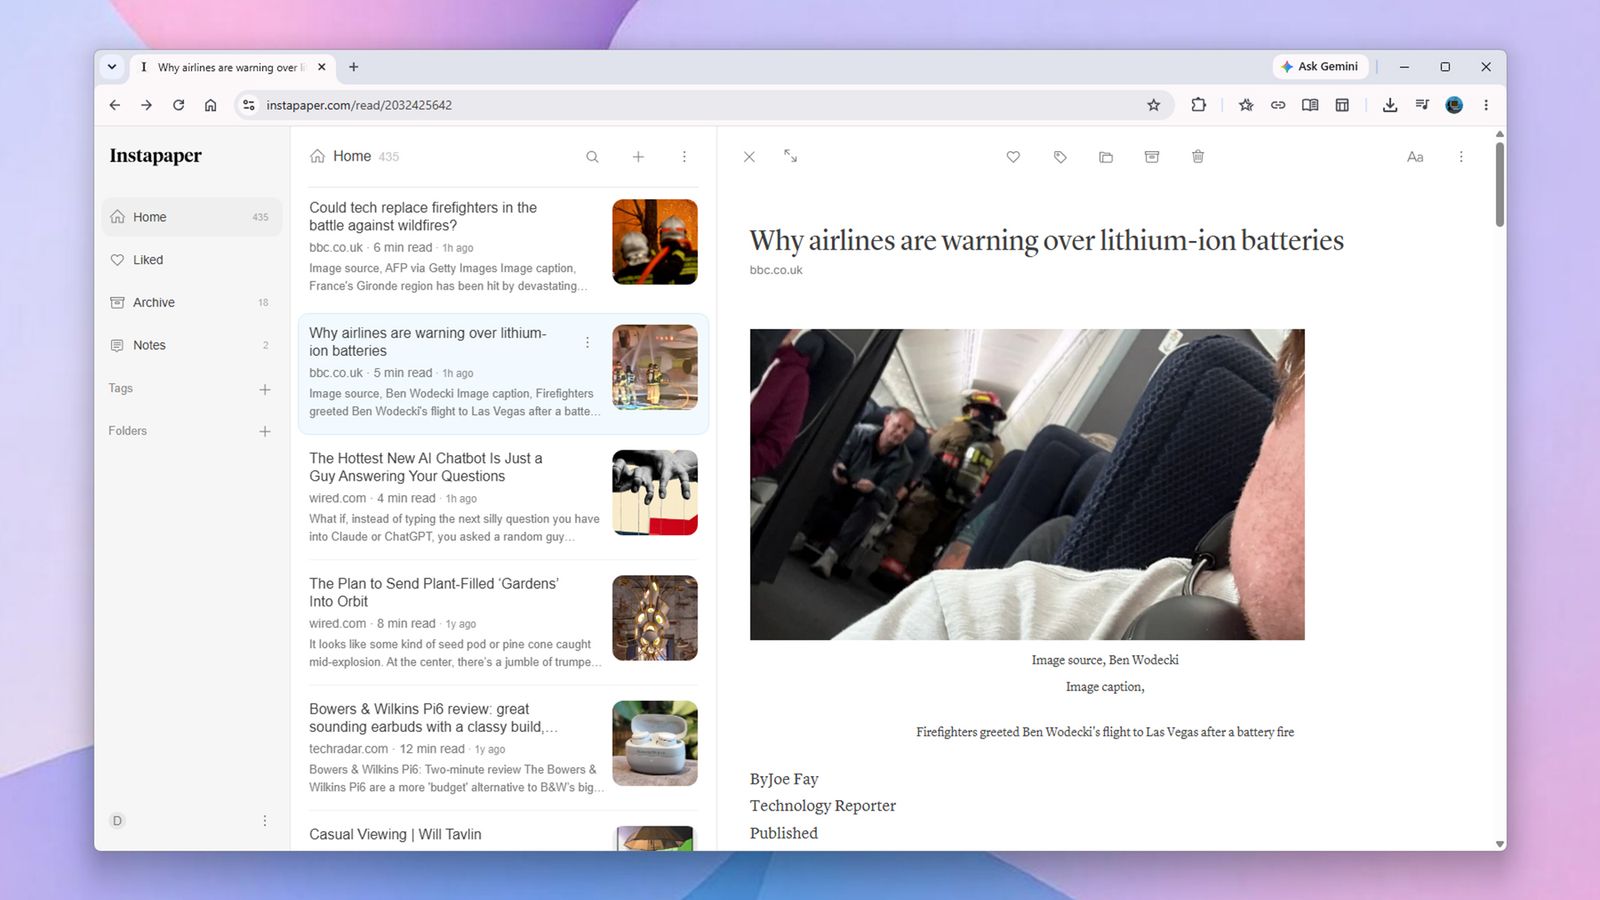Click the bbc.co.uk source under headline
1600x900 pixels.
pos(776,270)
